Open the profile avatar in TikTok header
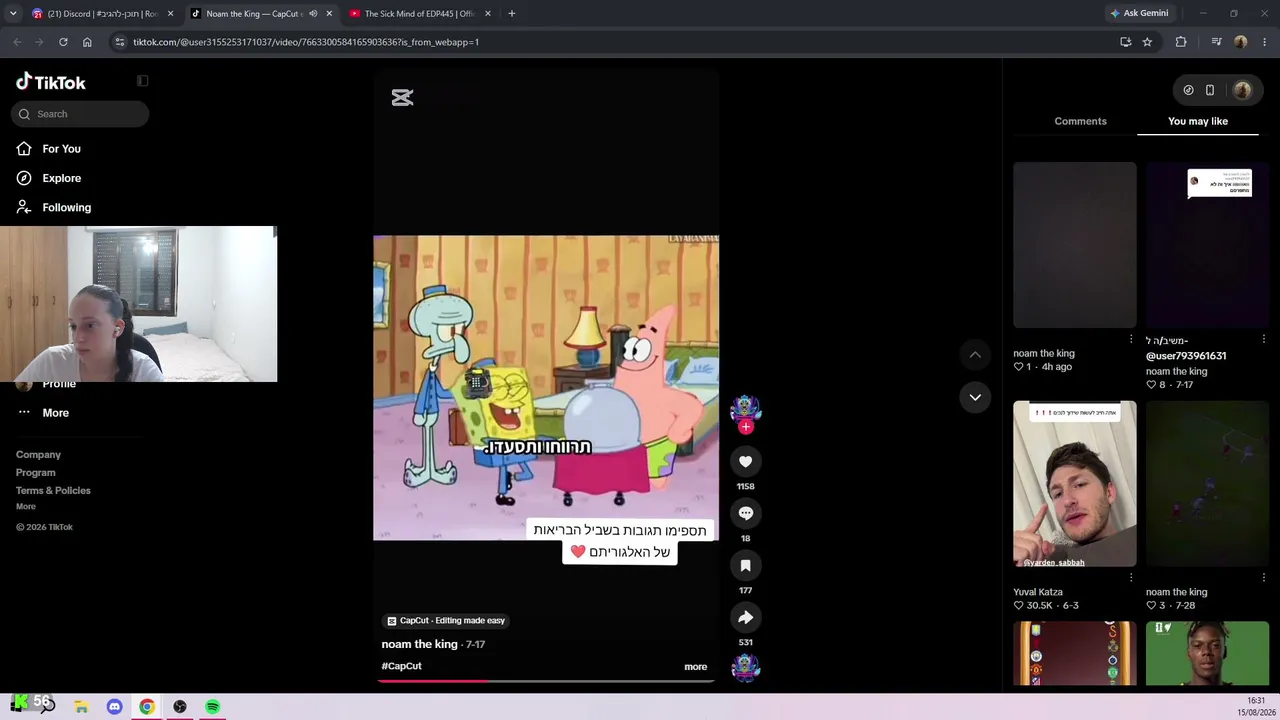 [1242, 90]
